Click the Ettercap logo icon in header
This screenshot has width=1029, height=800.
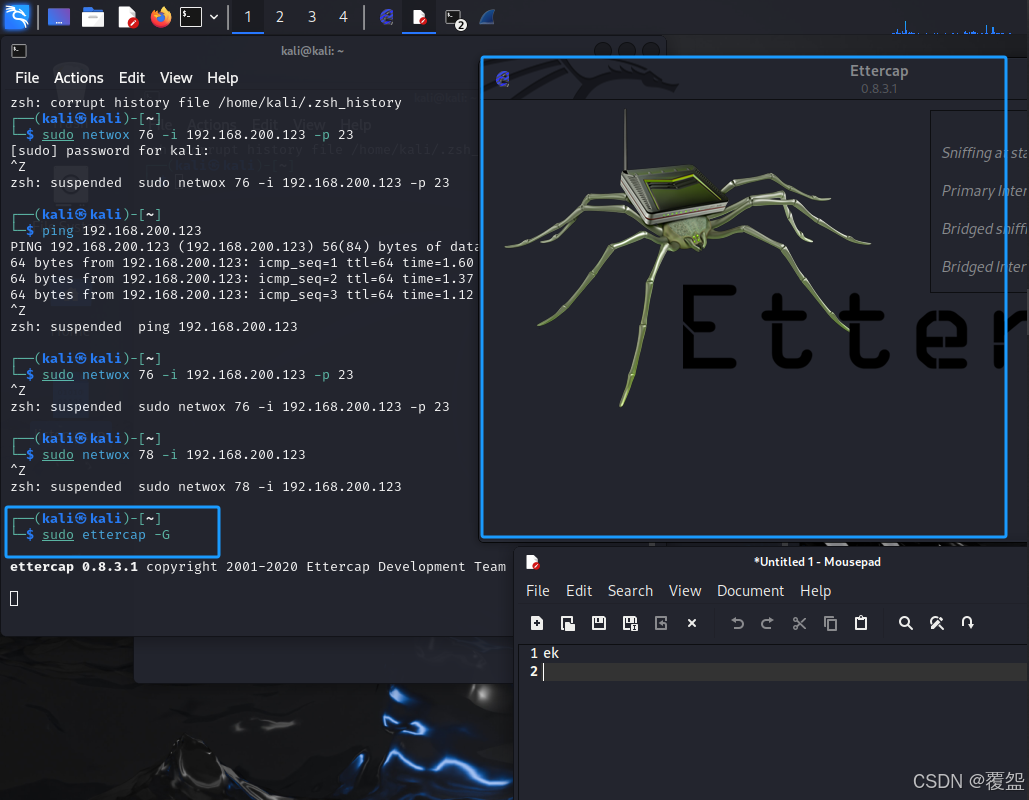(x=503, y=79)
